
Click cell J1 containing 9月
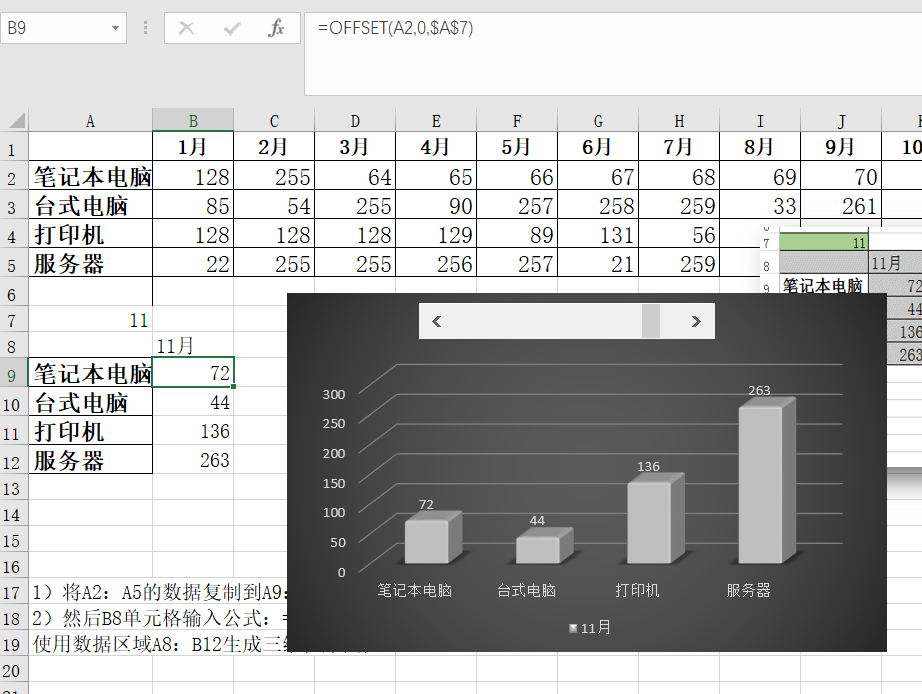coord(841,146)
